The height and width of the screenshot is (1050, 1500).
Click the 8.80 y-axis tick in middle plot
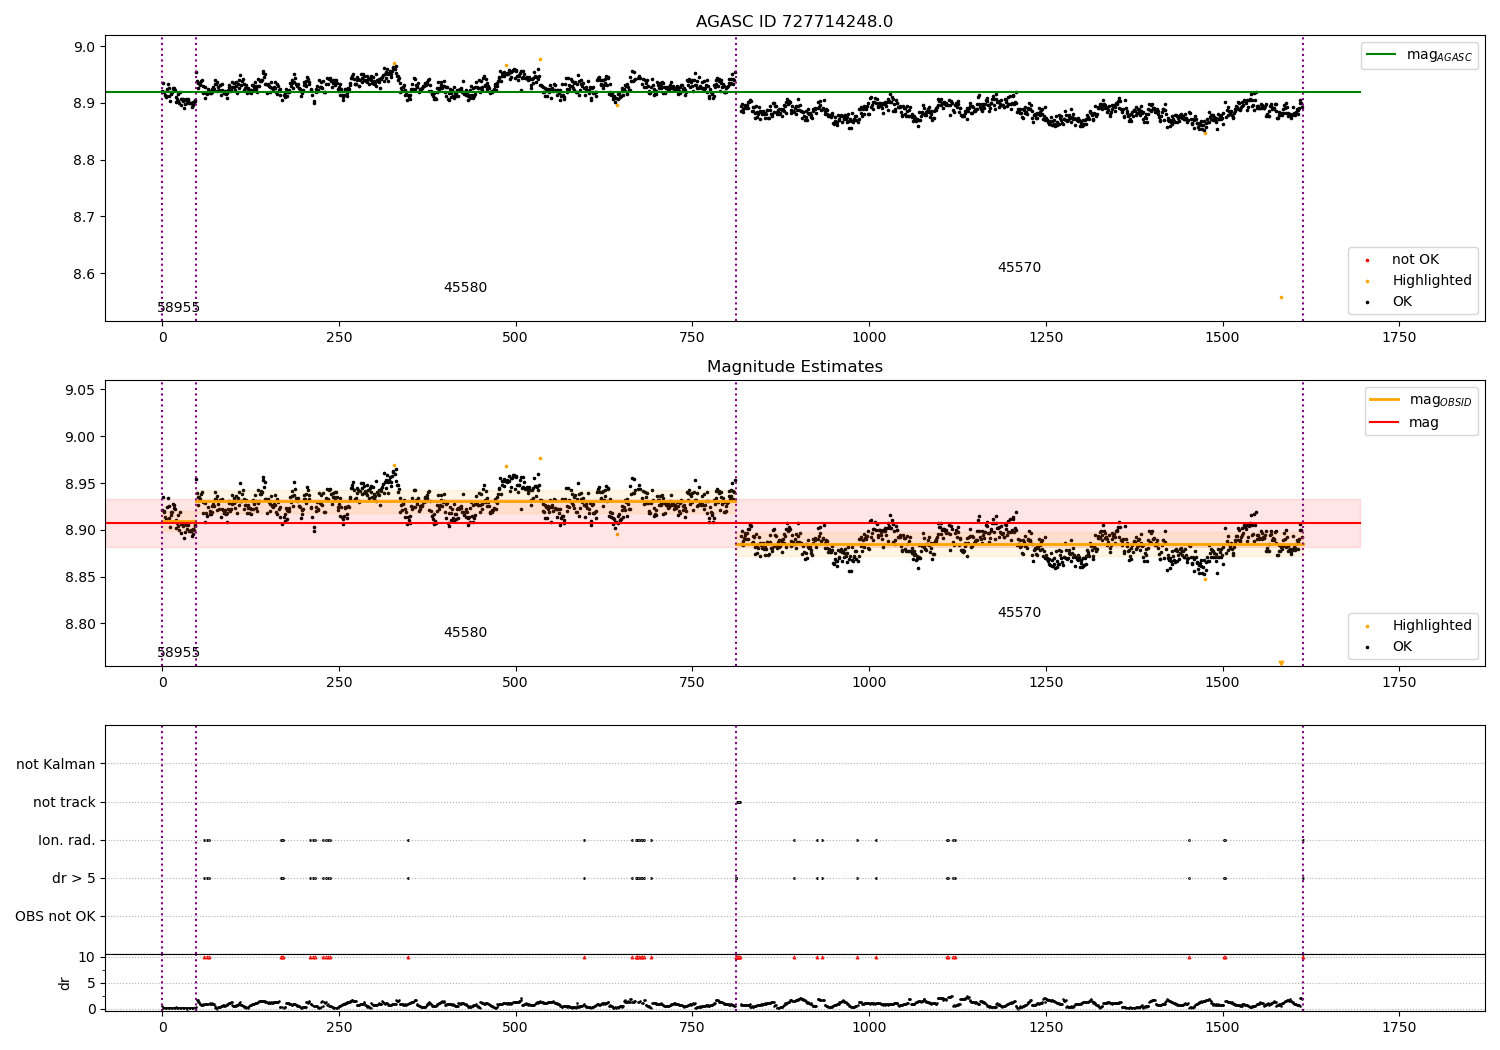(80, 625)
